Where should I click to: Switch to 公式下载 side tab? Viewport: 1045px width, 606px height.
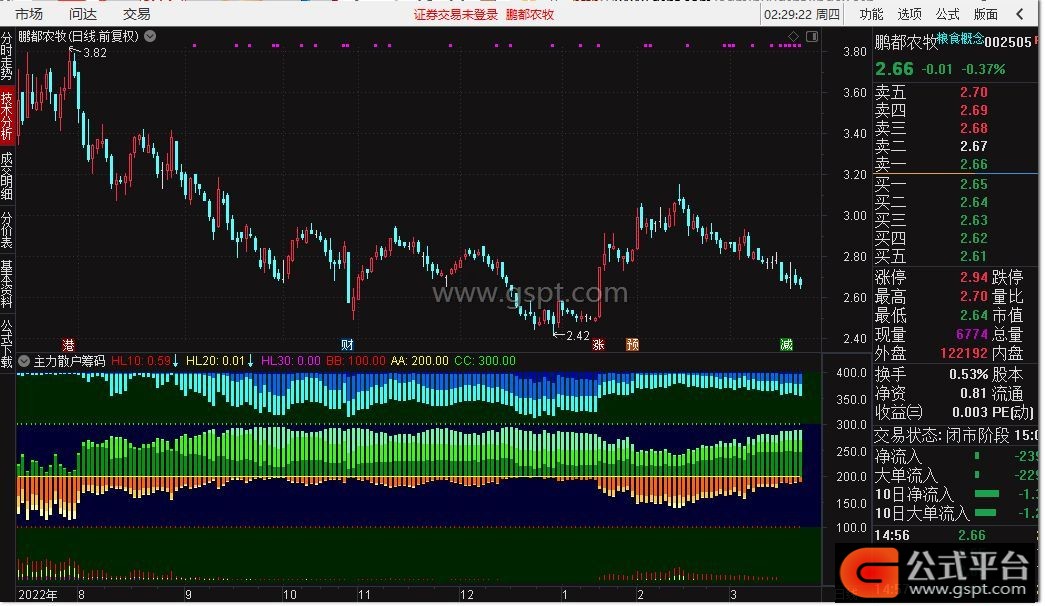[x=7, y=343]
